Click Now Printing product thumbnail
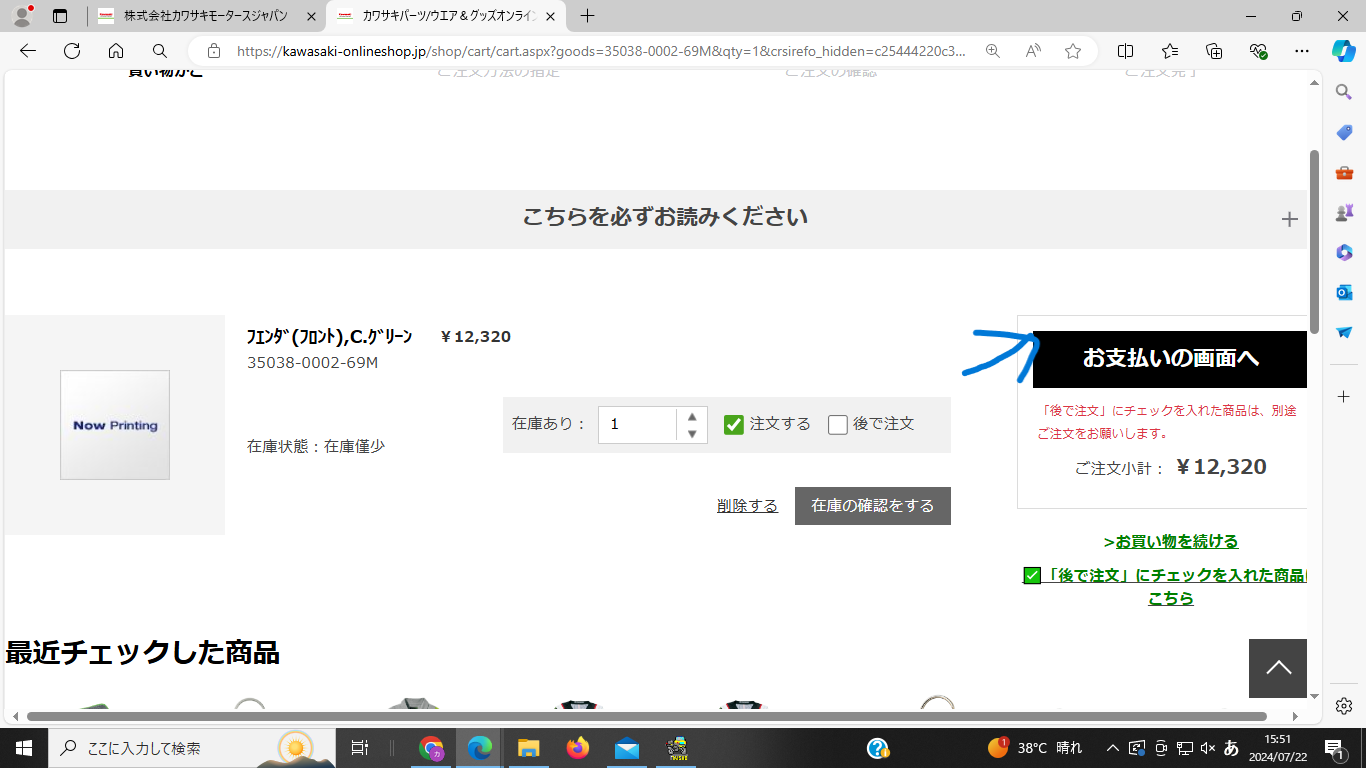 (115, 425)
